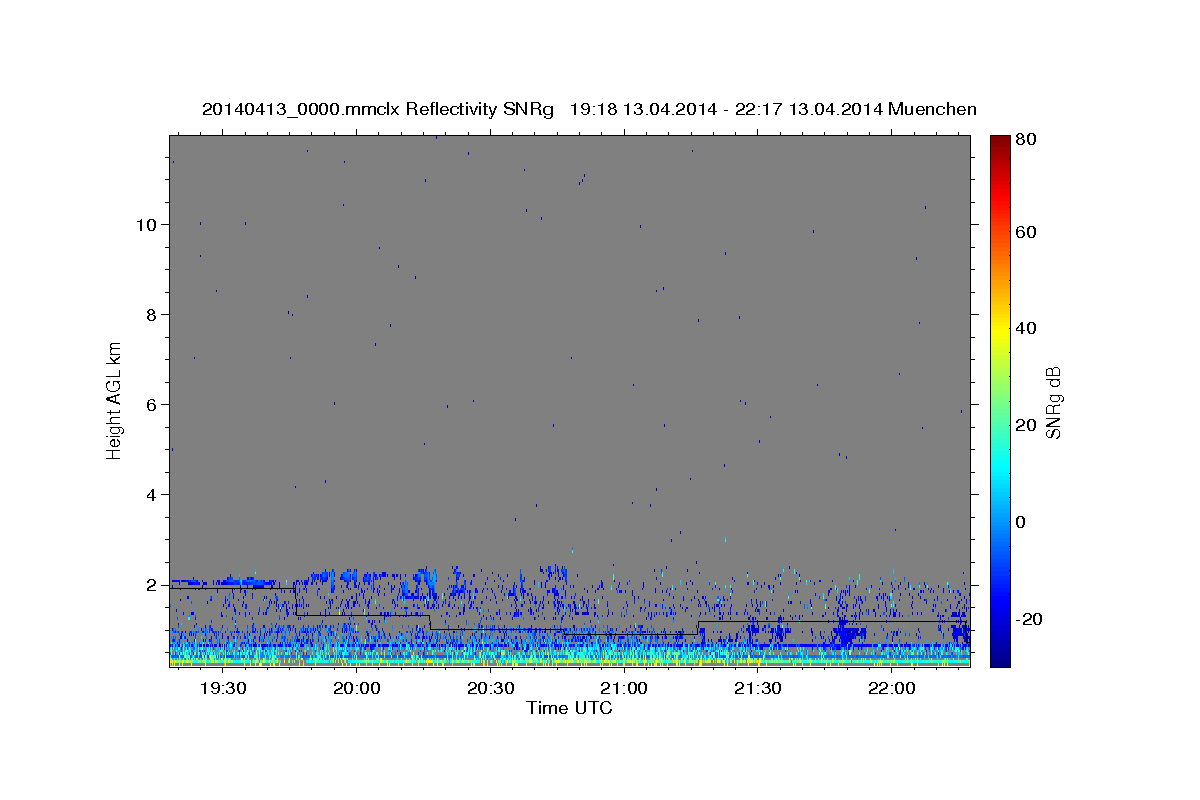Click the 20:30 time tick label
The width and height of the screenshot is (1200, 800).
490,688
